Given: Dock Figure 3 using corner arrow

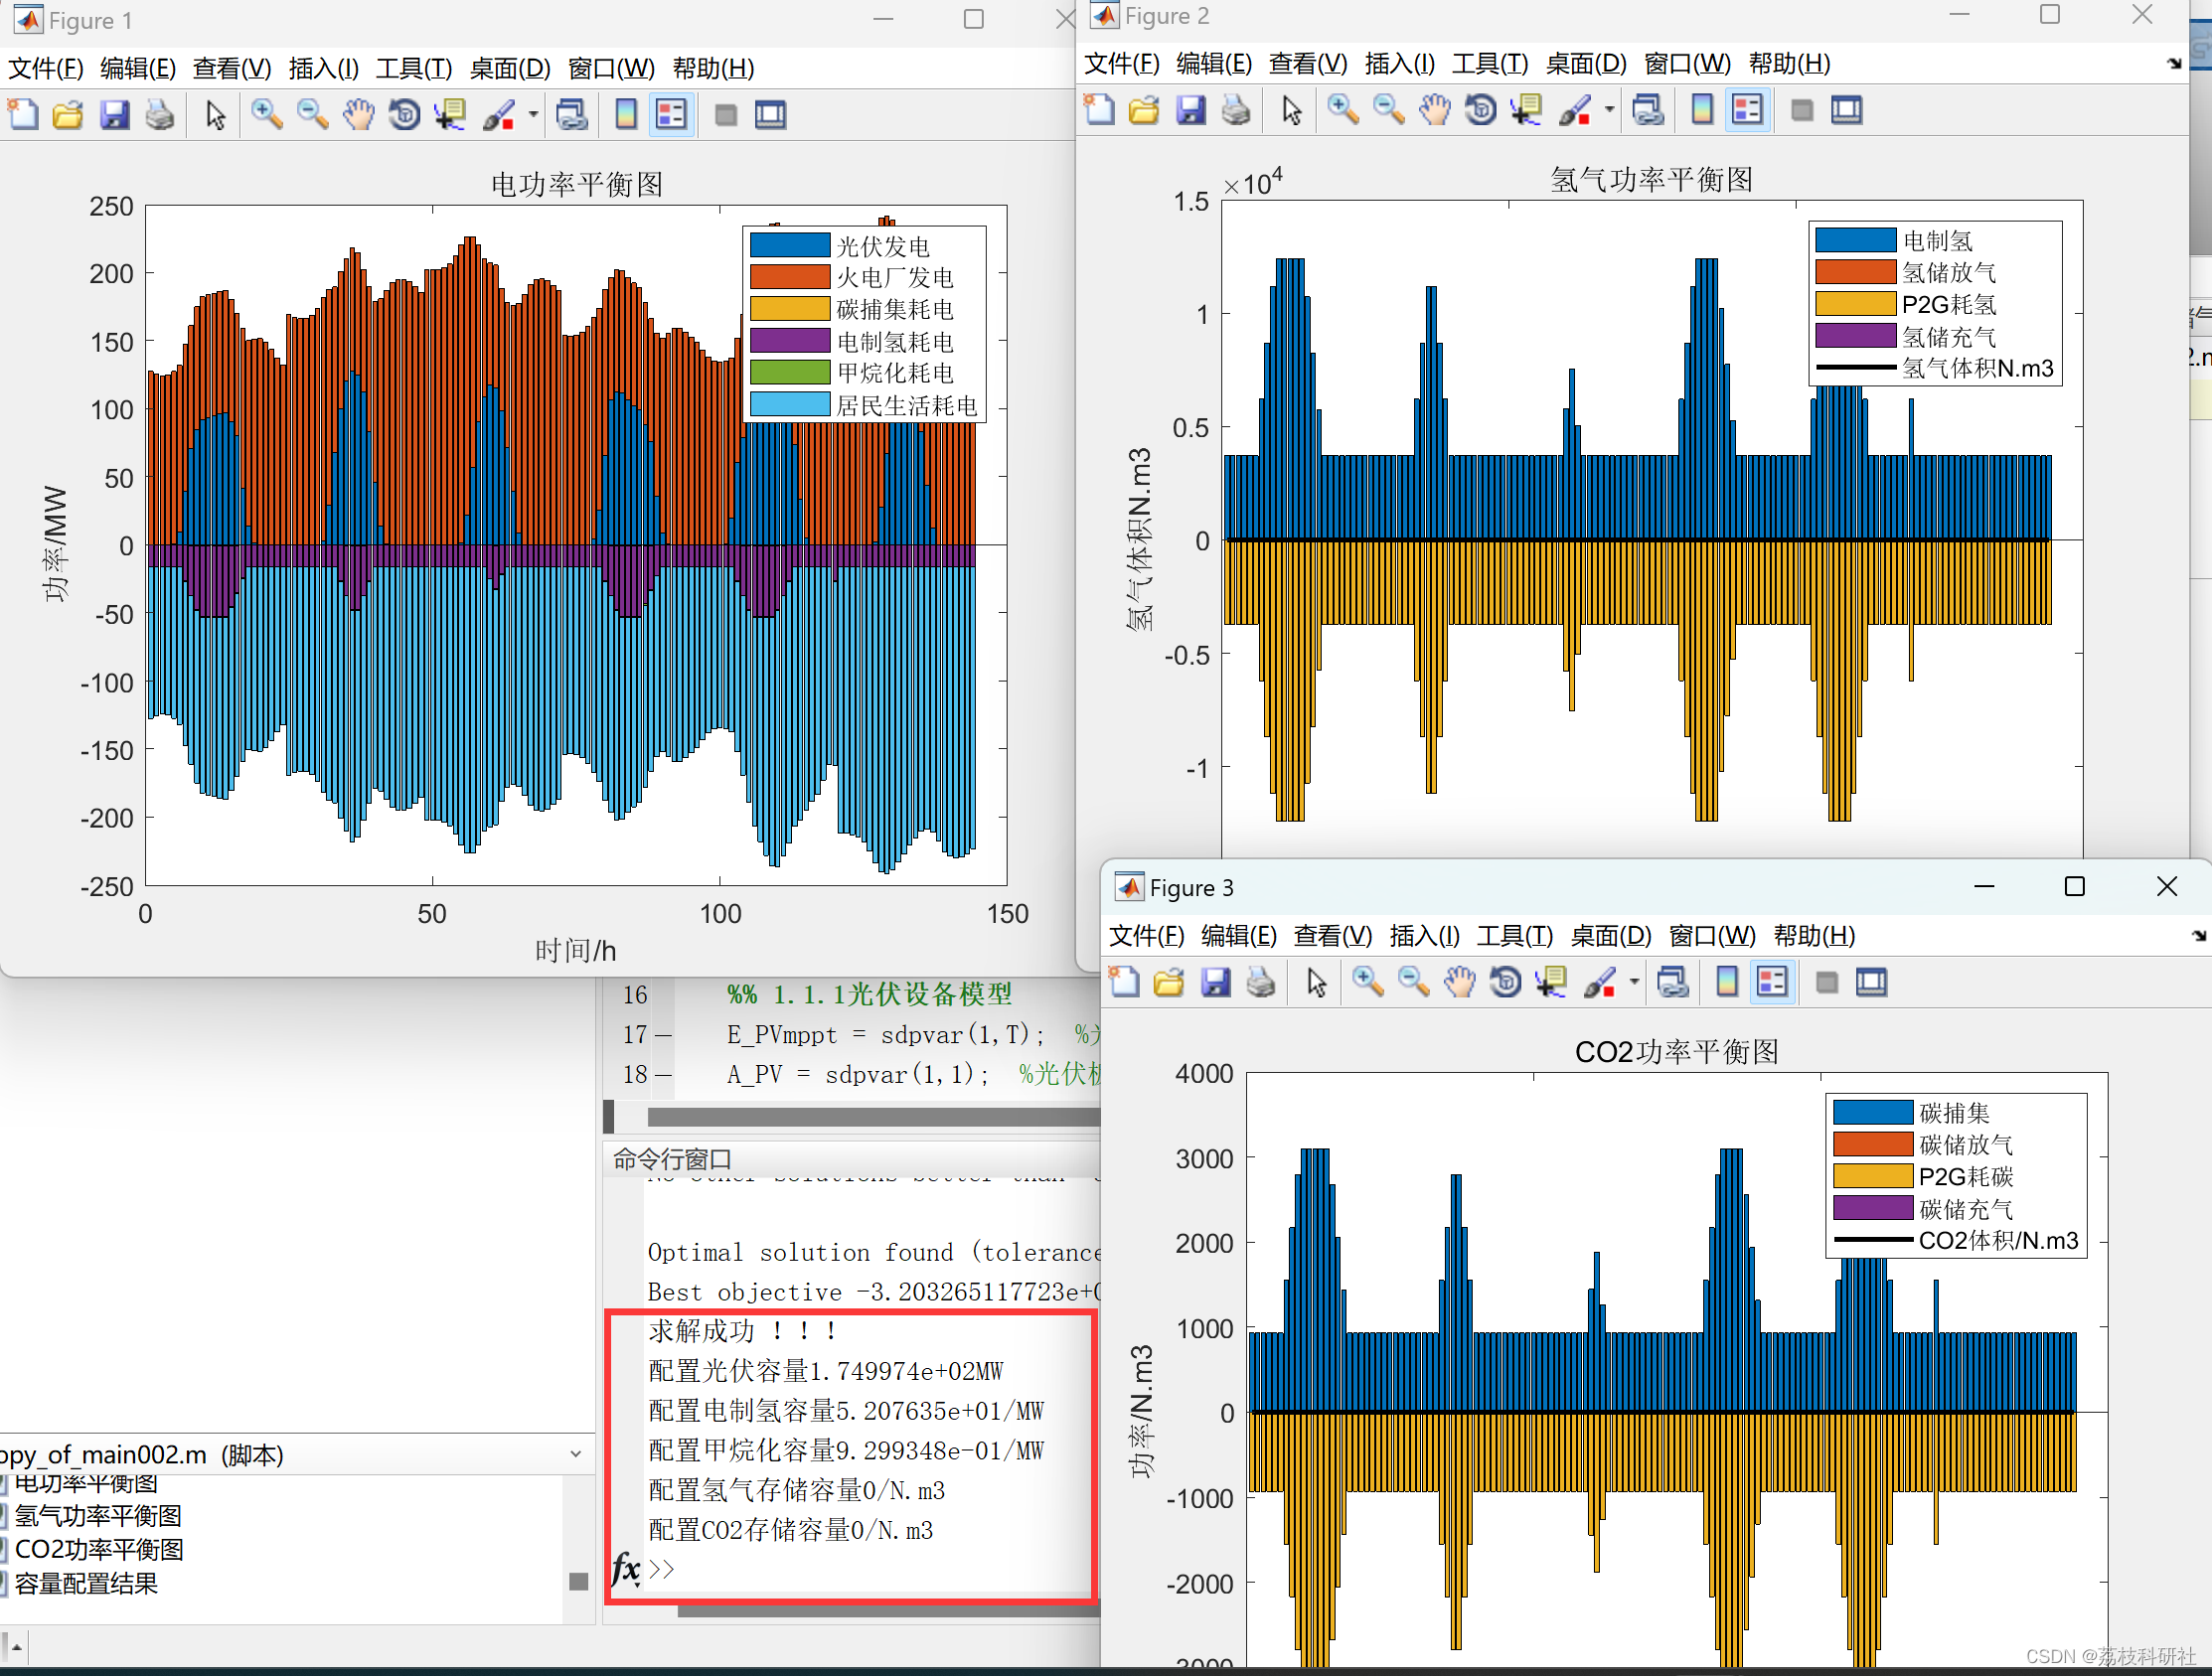Looking at the screenshot, I should point(2198,935).
